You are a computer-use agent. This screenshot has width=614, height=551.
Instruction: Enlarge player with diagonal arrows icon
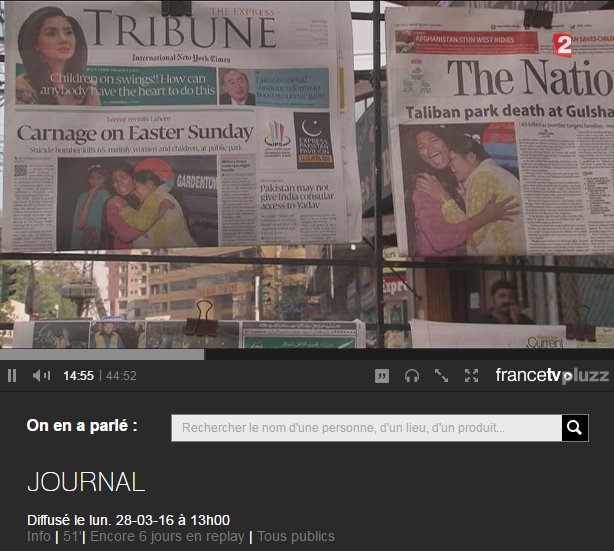[441, 376]
